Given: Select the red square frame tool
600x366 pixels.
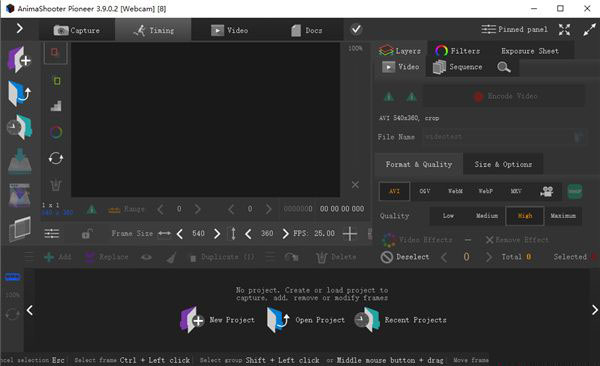Looking at the screenshot, I should [x=55, y=52].
